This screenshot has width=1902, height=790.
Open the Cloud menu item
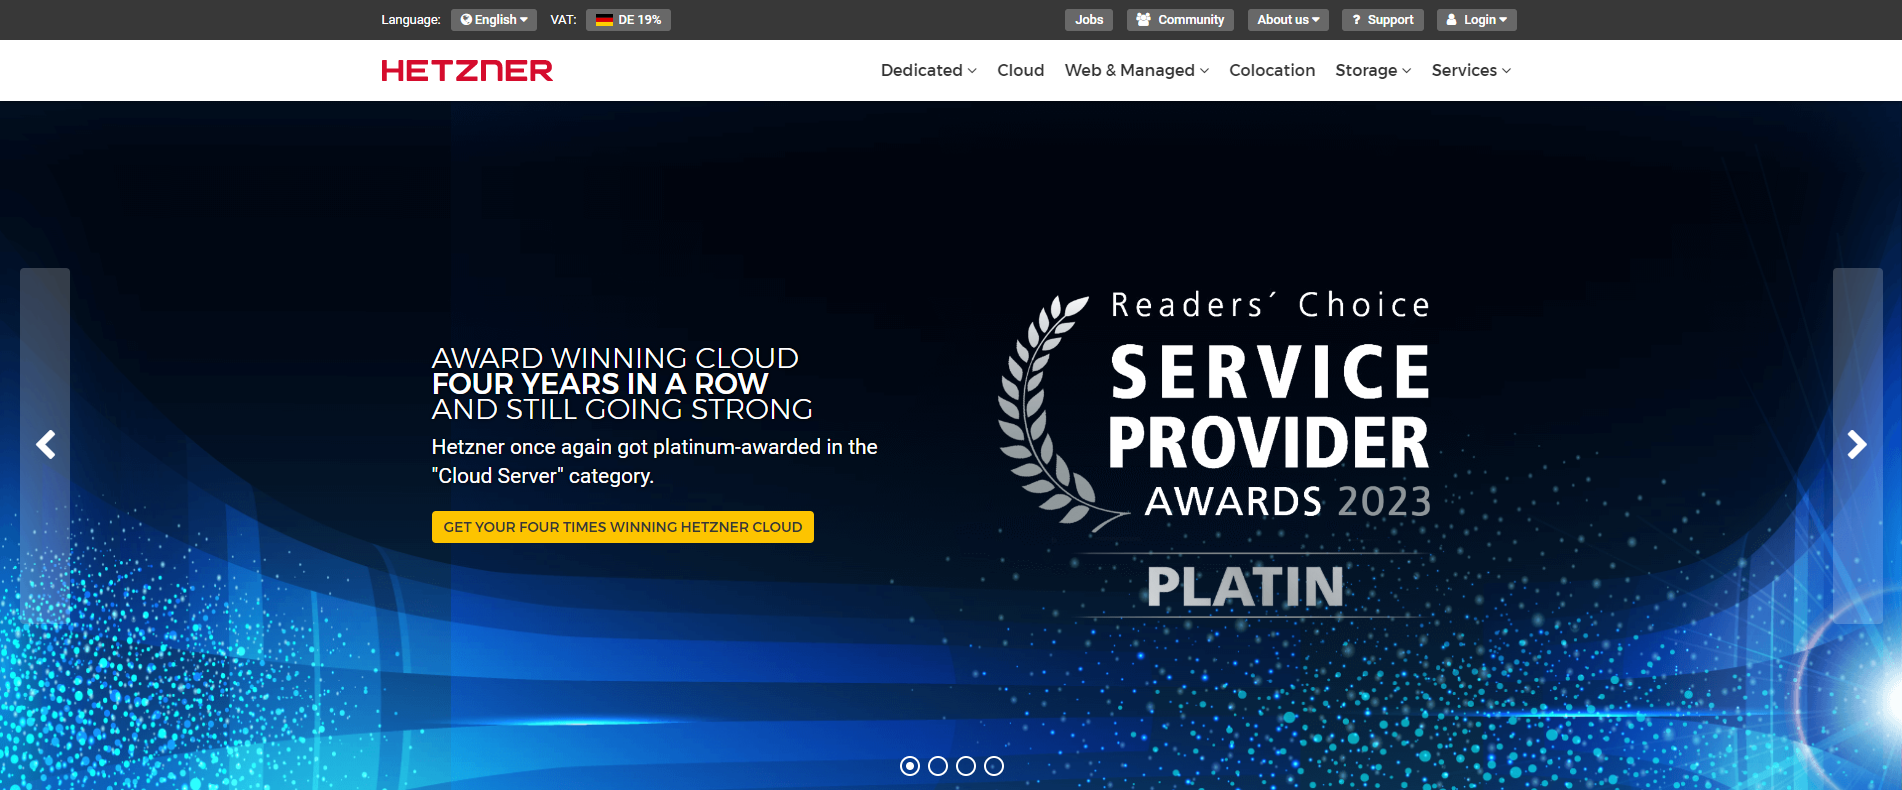click(1020, 70)
